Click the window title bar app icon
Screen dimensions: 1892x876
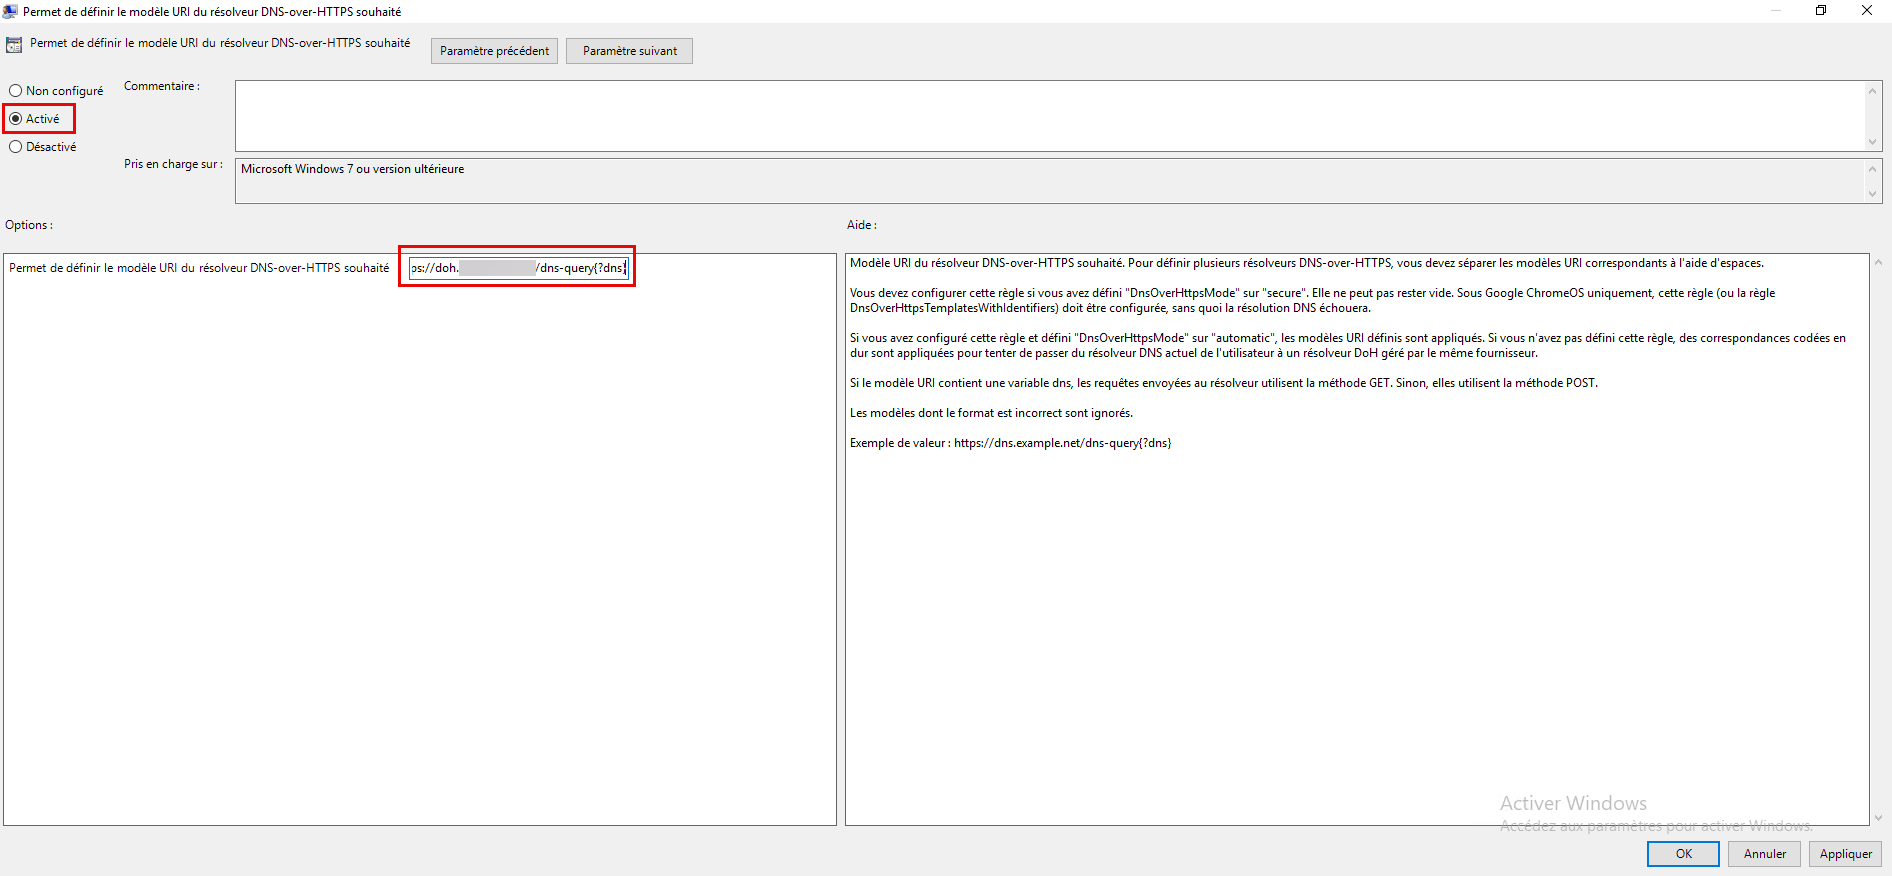[10, 11]
